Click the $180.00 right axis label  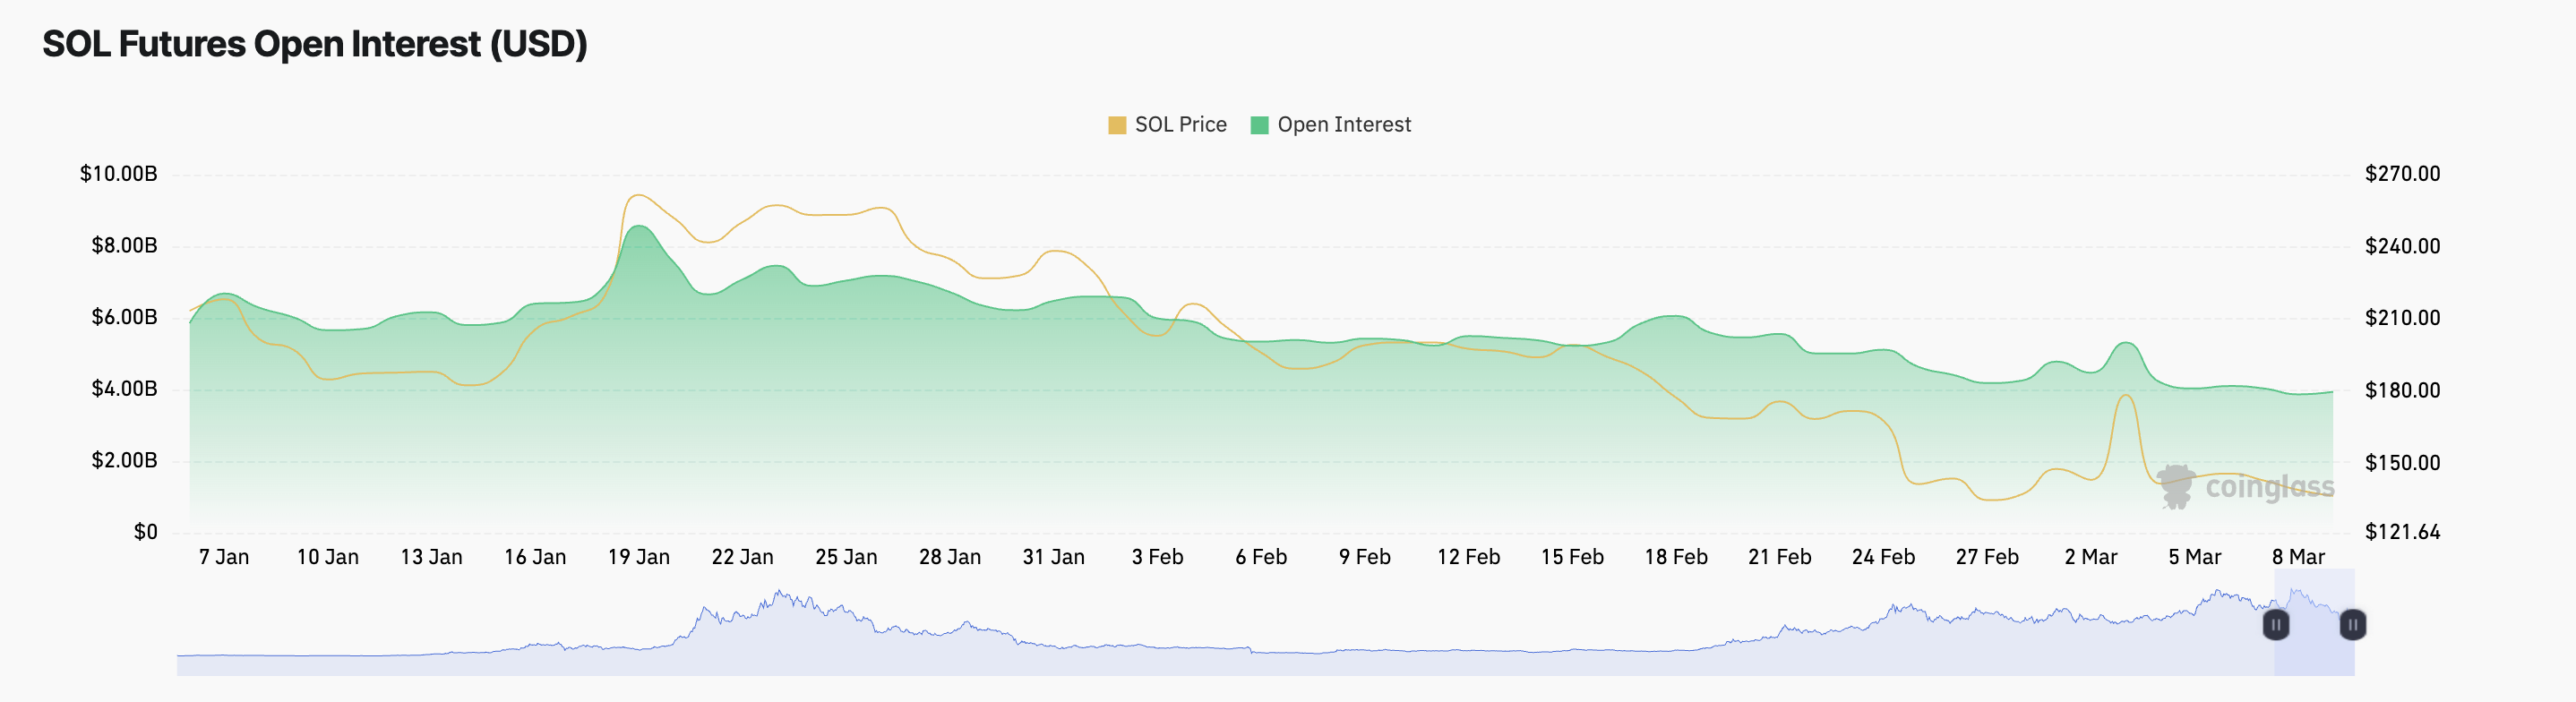[2402, 390]
